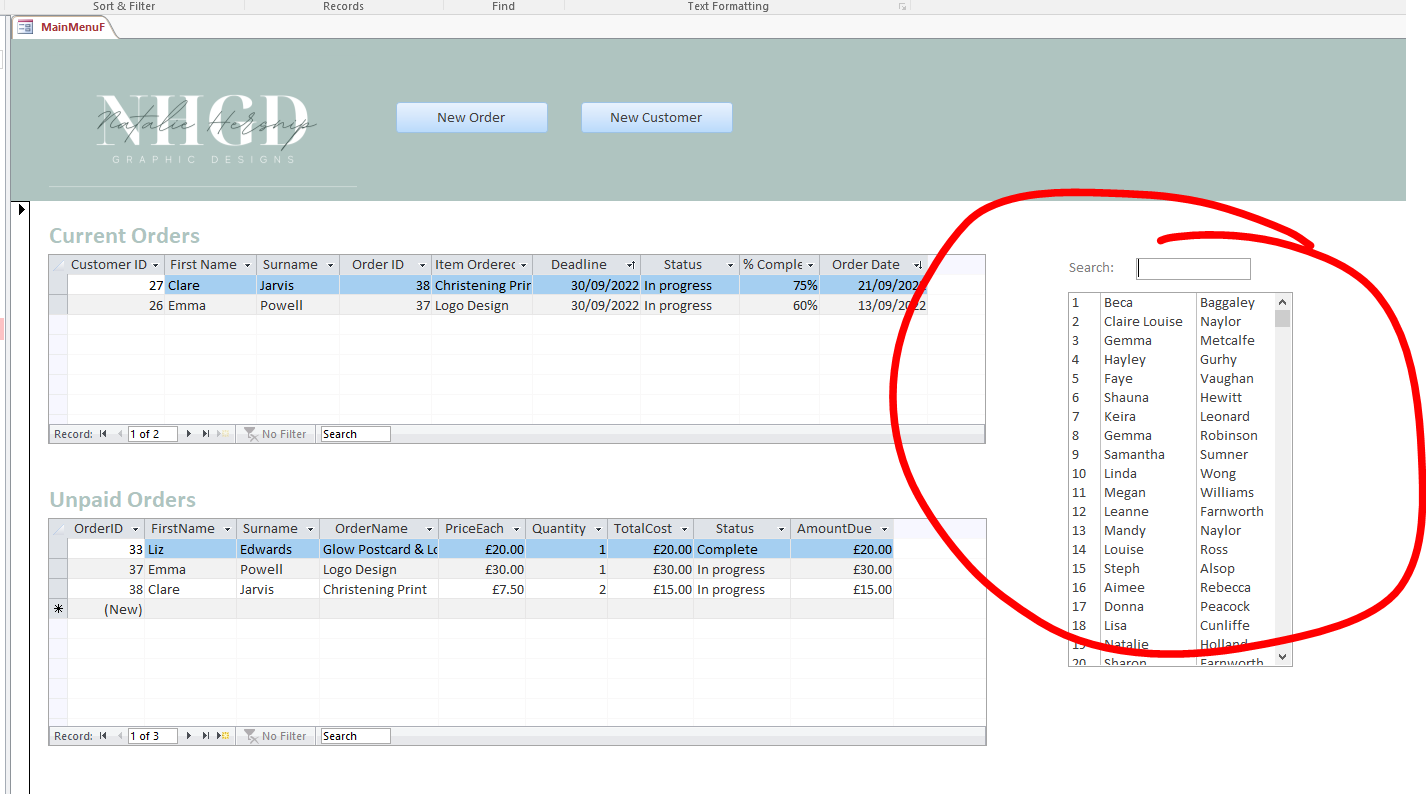
Task: Select customer Donna Peacock in list
Action: 1171,606
